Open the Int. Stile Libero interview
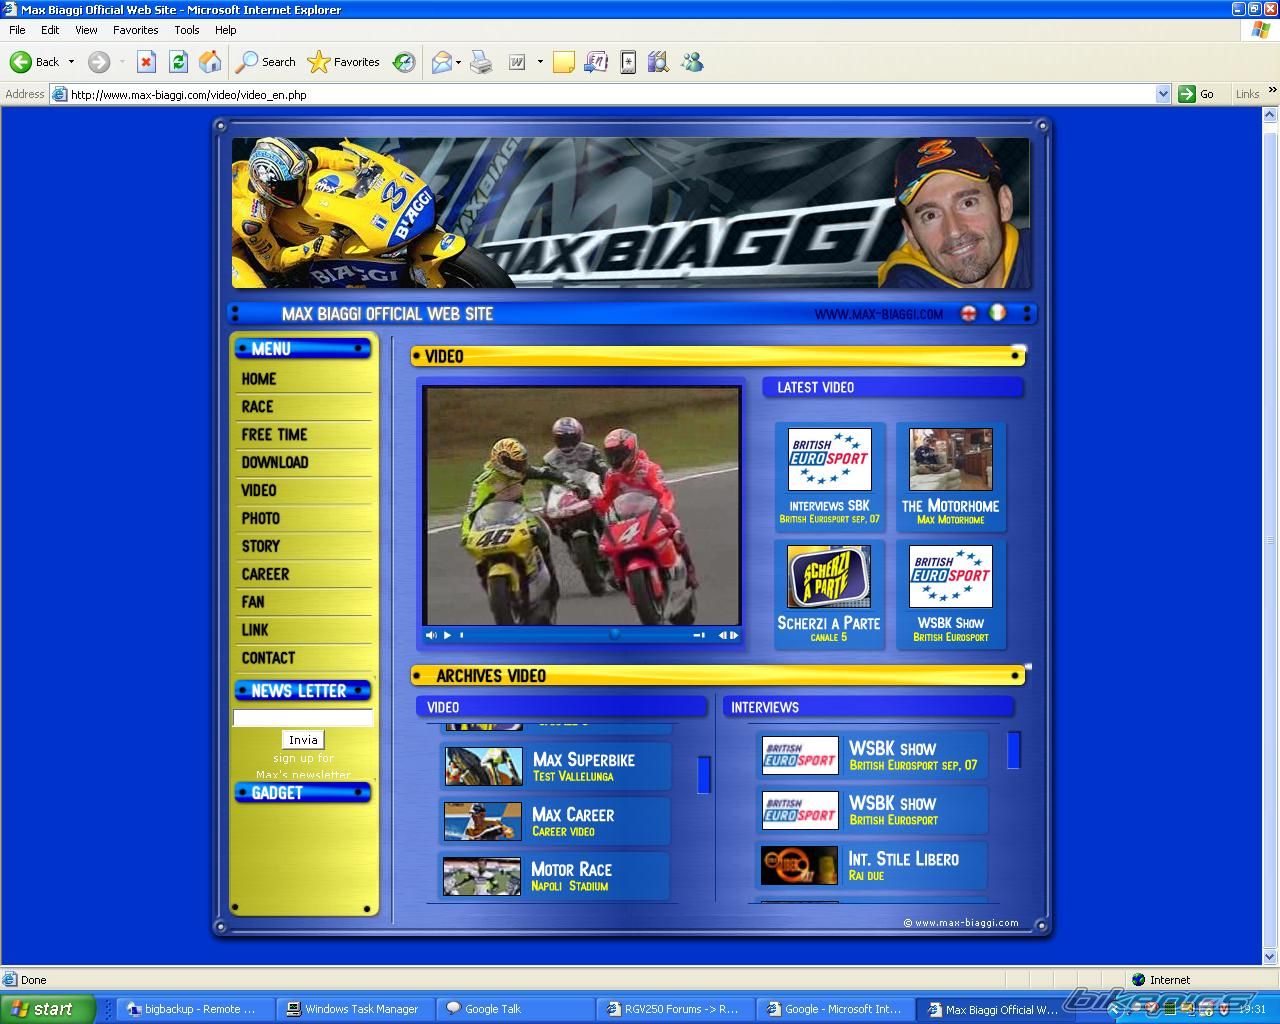The height and width of the screenshot is (1024, 1280). [x=873, y=865]
